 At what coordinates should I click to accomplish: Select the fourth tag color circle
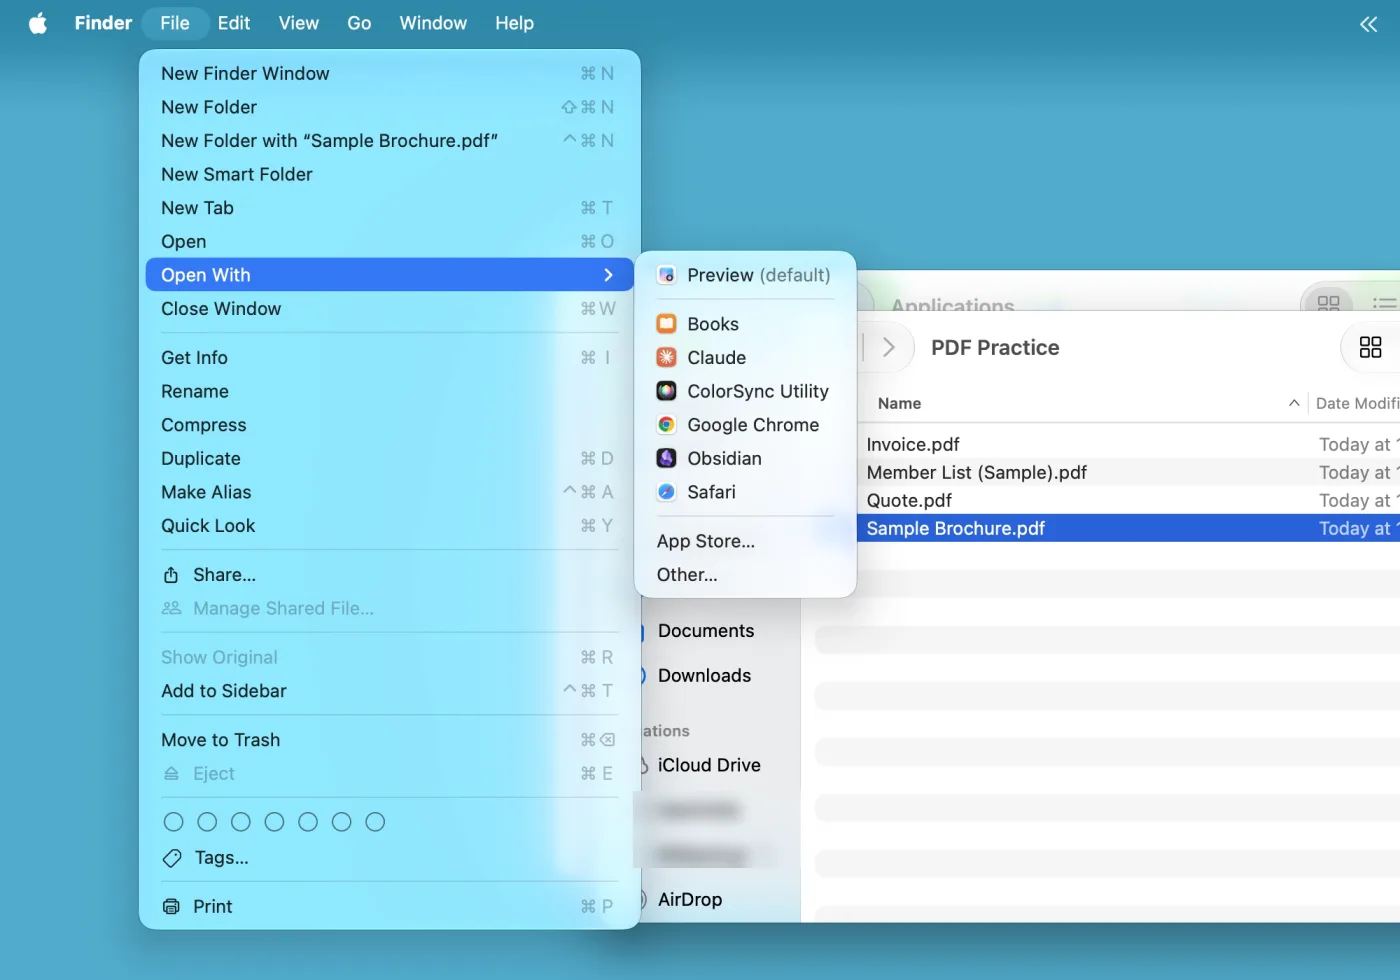point(274,822)
